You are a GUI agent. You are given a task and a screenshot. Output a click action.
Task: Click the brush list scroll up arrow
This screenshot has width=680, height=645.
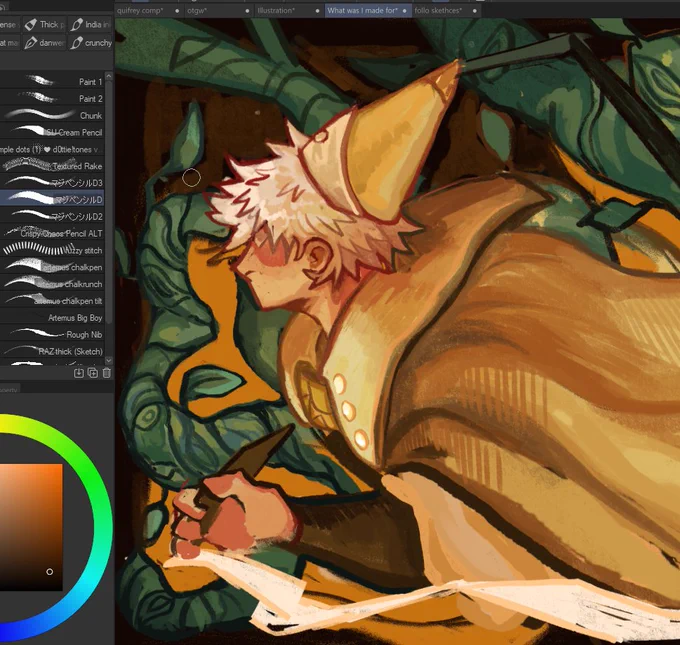109,76
